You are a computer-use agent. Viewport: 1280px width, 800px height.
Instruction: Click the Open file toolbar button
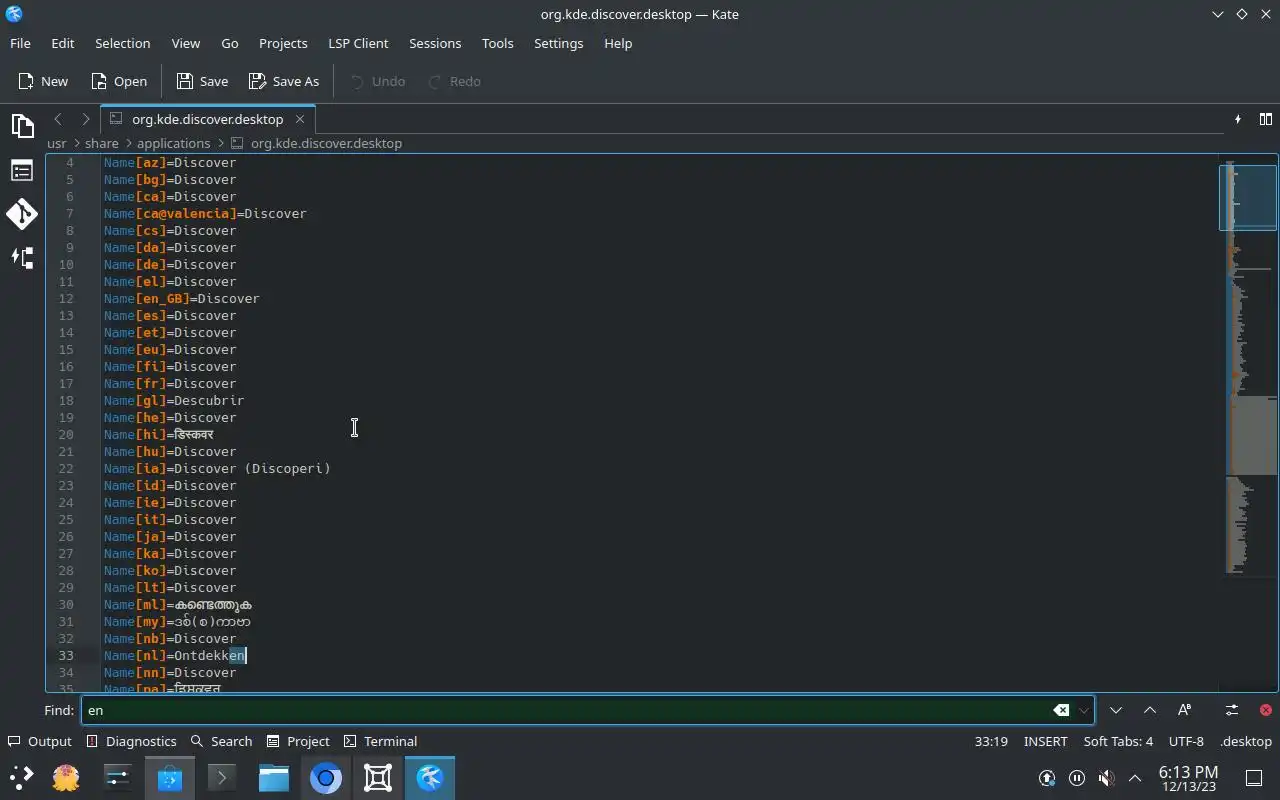click(119, 81)
